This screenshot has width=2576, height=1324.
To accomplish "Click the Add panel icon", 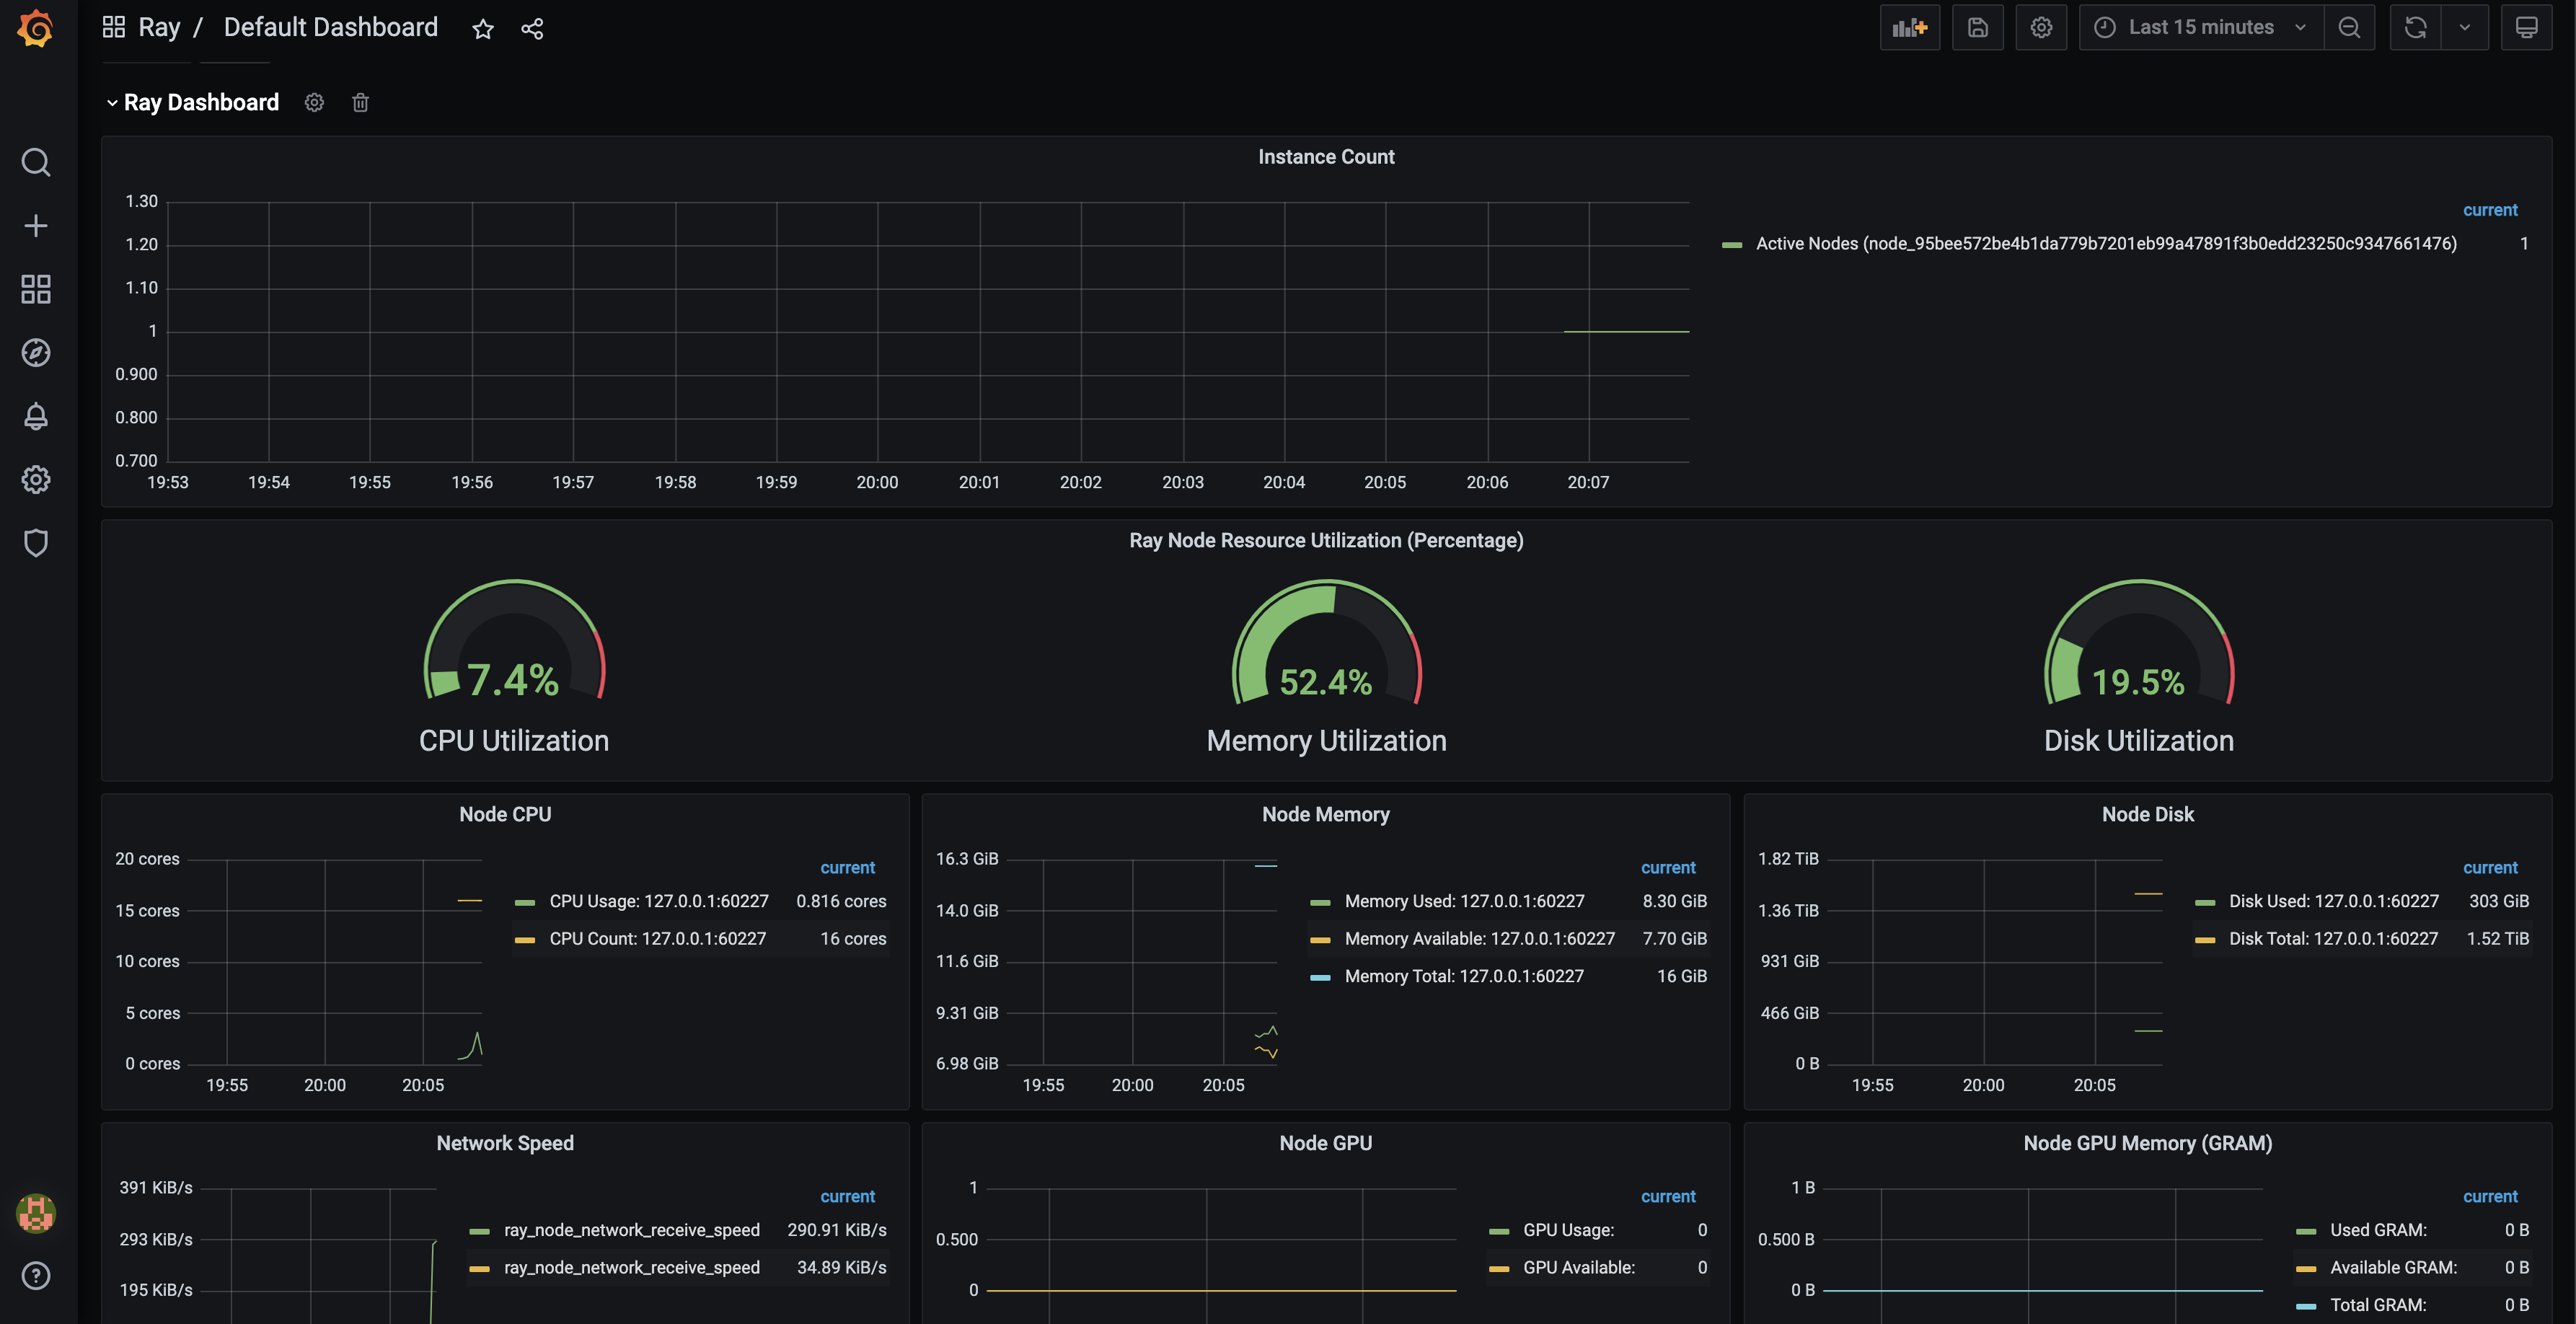I will (x=1909, y=28).
